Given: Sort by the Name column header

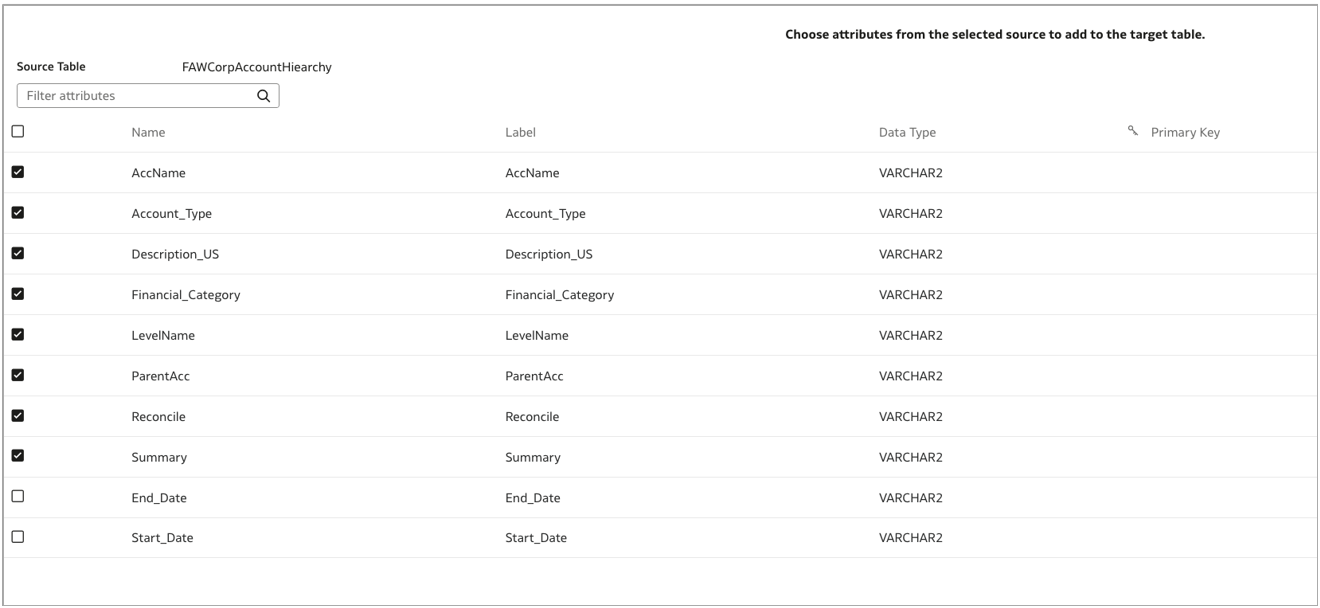Looking at the screenshot, I should 150,131.
